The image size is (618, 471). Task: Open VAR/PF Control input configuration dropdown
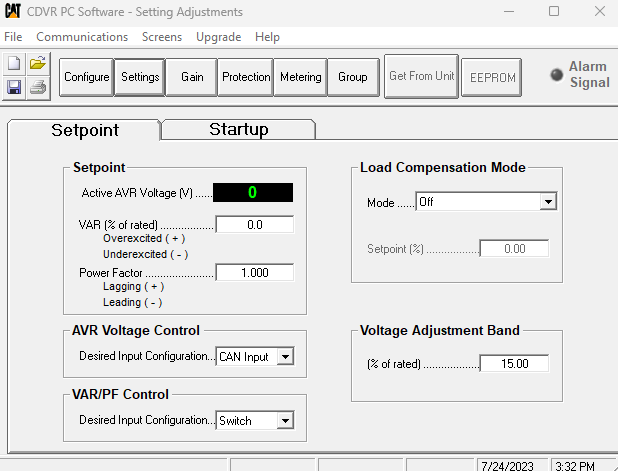click(x=285, y=421)
